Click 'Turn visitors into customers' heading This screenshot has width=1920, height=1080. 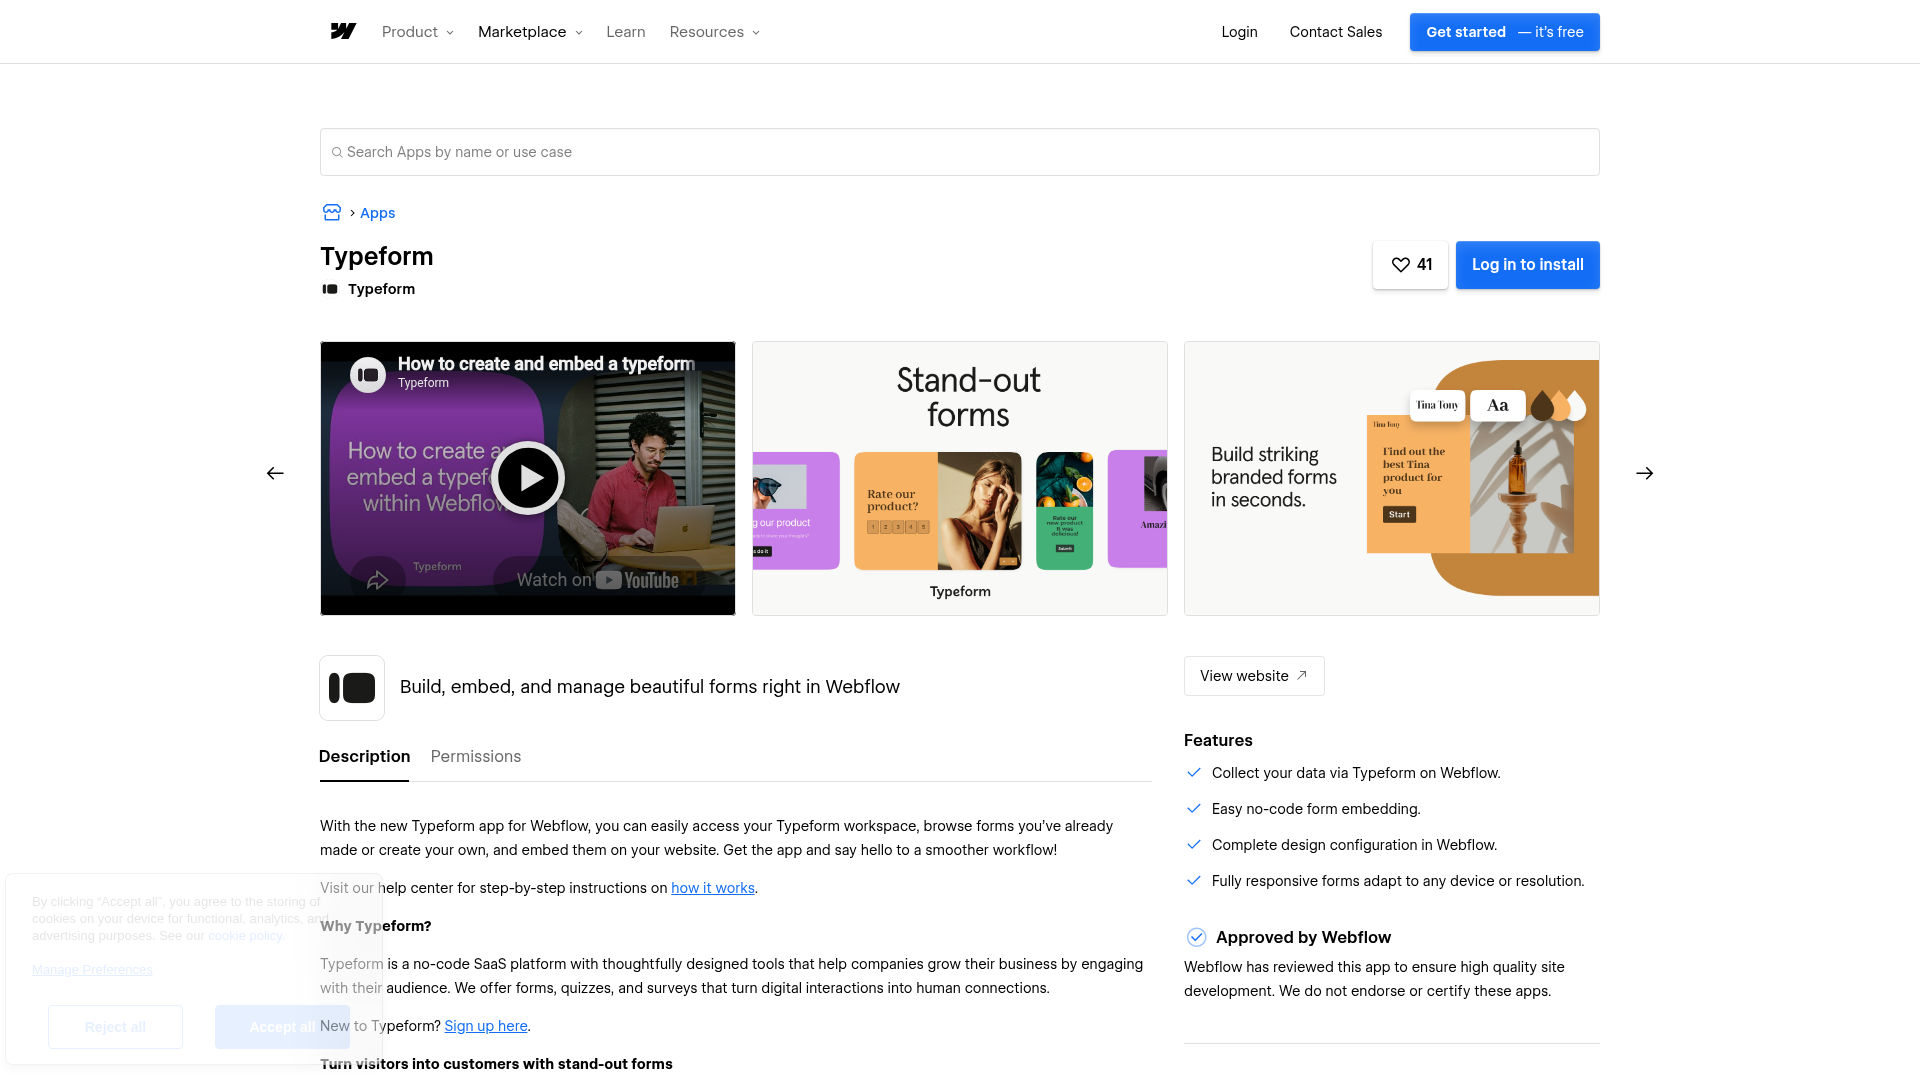[496, 1064]
